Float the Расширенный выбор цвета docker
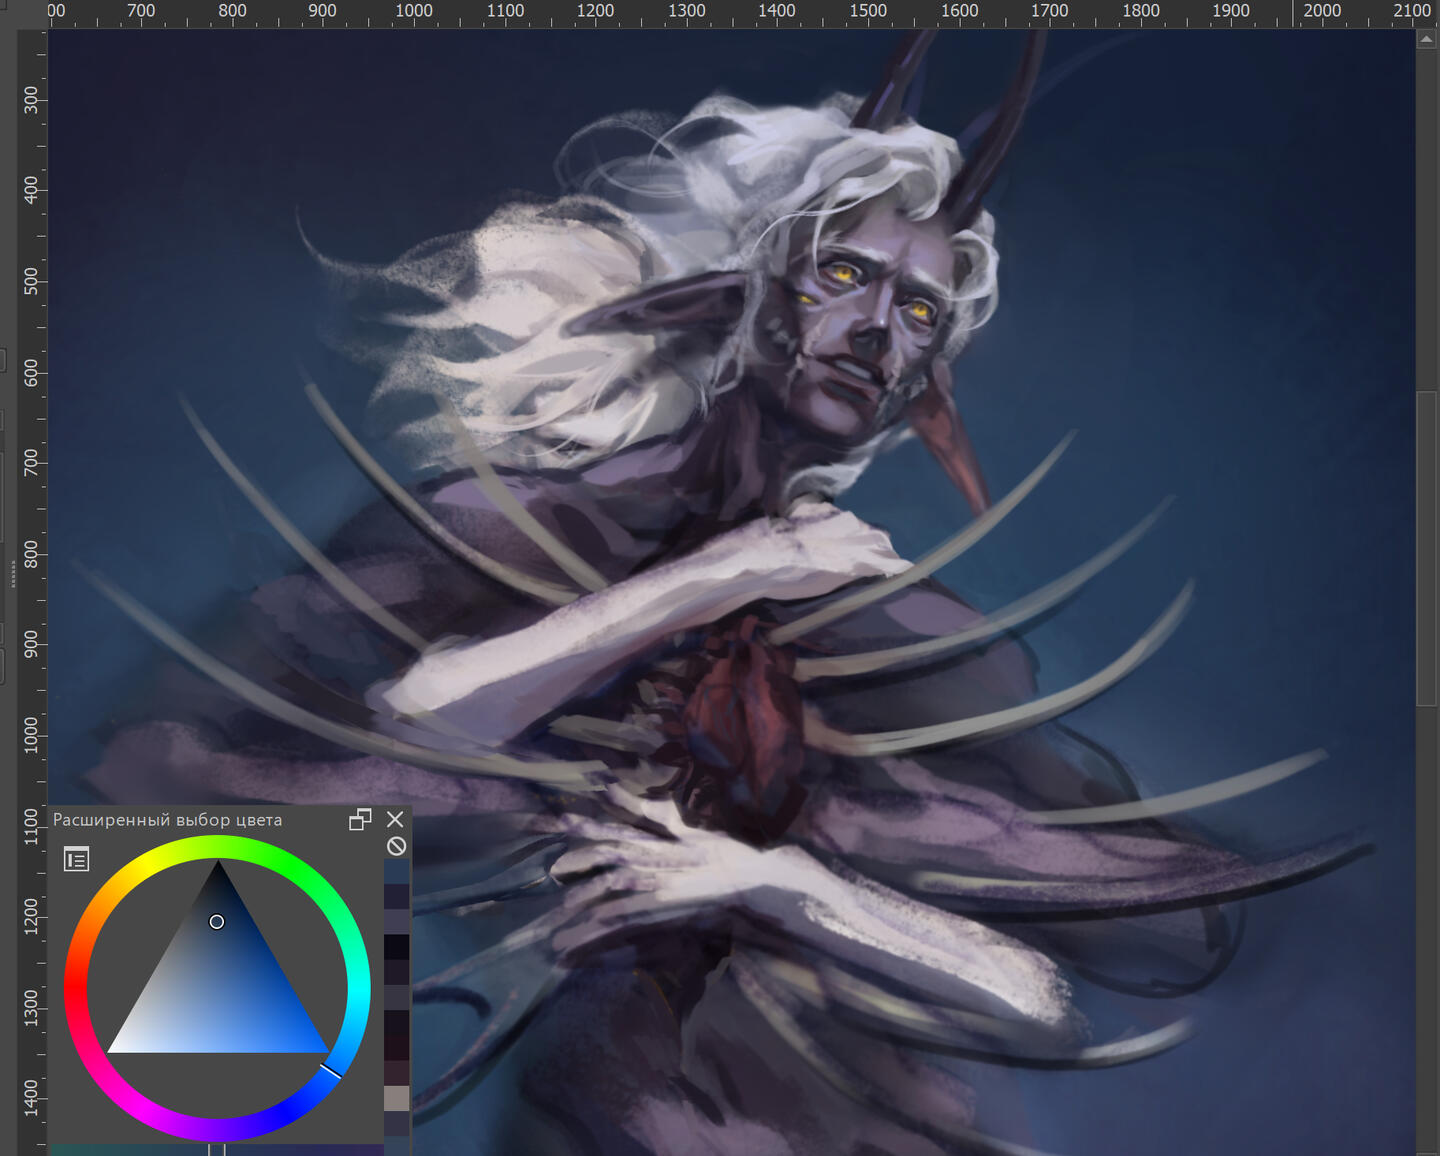This screenshot has width=1440, height=1156. click(360, 820)
